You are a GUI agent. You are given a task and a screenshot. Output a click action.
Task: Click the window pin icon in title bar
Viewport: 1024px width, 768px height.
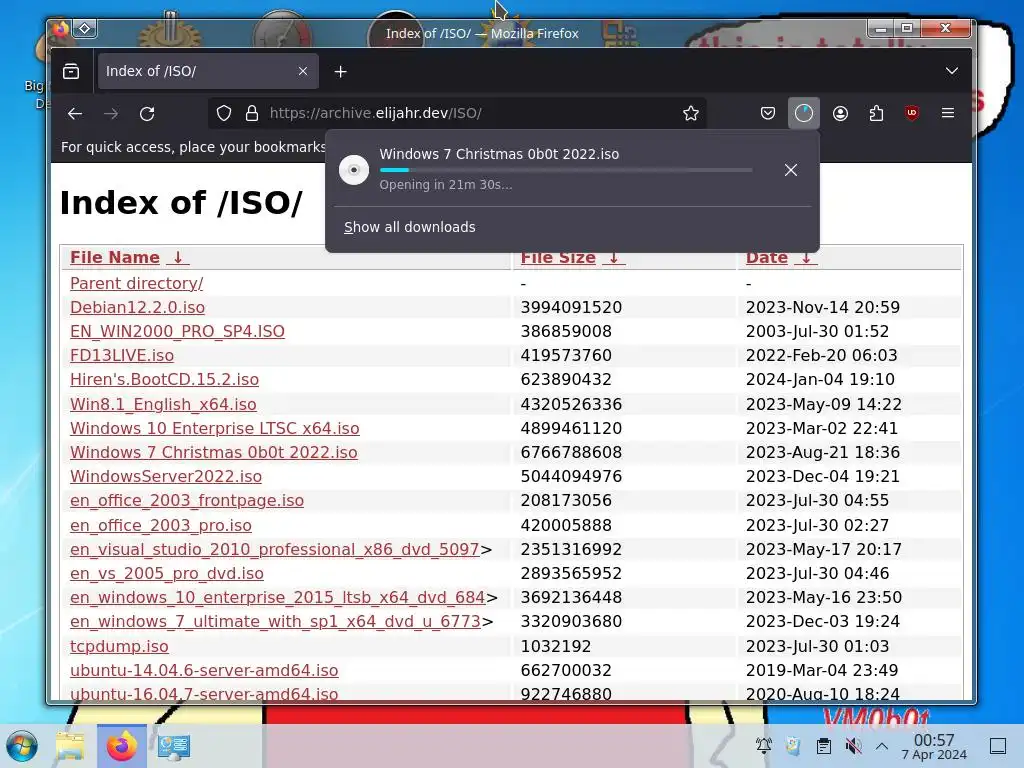(85, 28)
